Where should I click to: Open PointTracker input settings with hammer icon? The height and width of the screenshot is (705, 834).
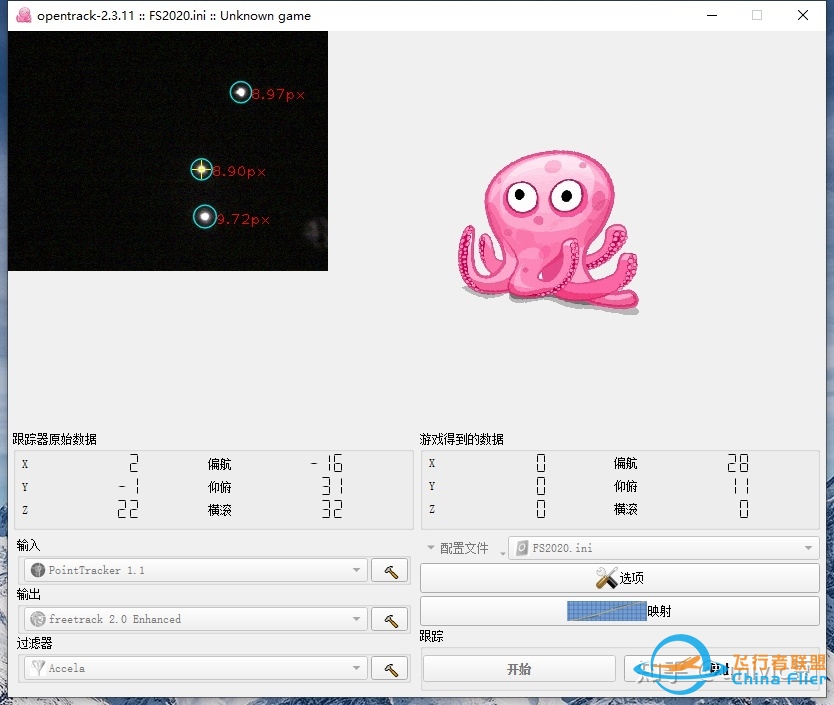point(390,570)
